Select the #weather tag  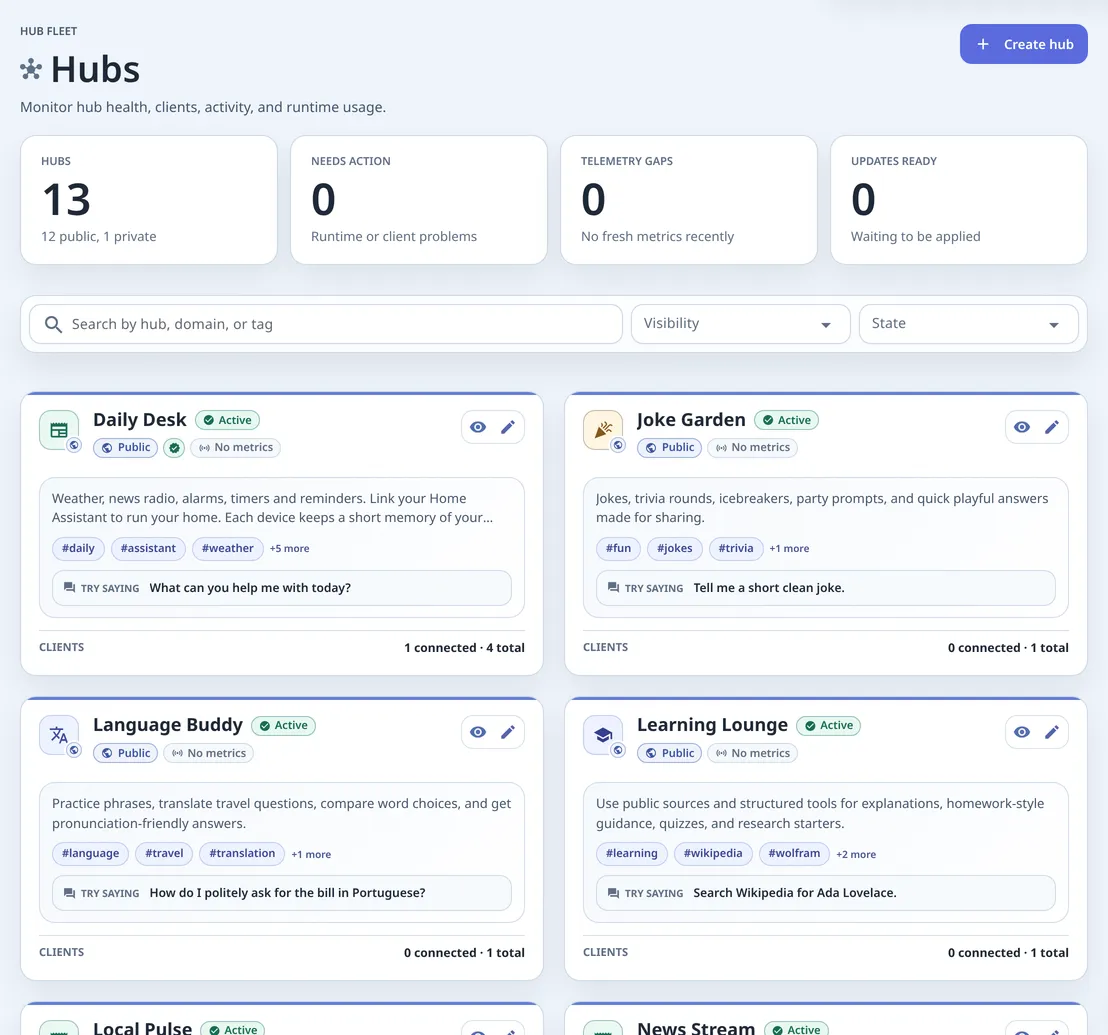coord(228,548)
